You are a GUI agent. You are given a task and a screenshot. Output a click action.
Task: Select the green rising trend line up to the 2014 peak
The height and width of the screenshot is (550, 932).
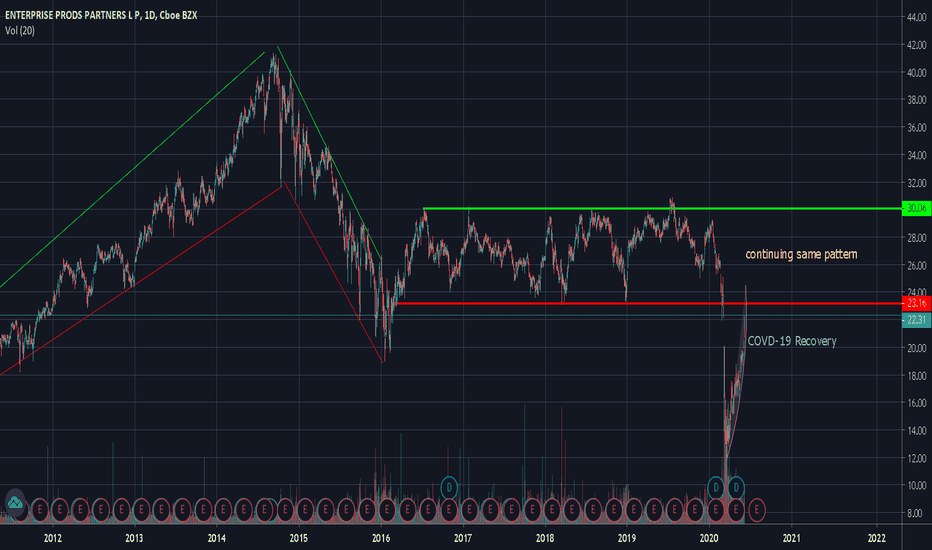132,171
